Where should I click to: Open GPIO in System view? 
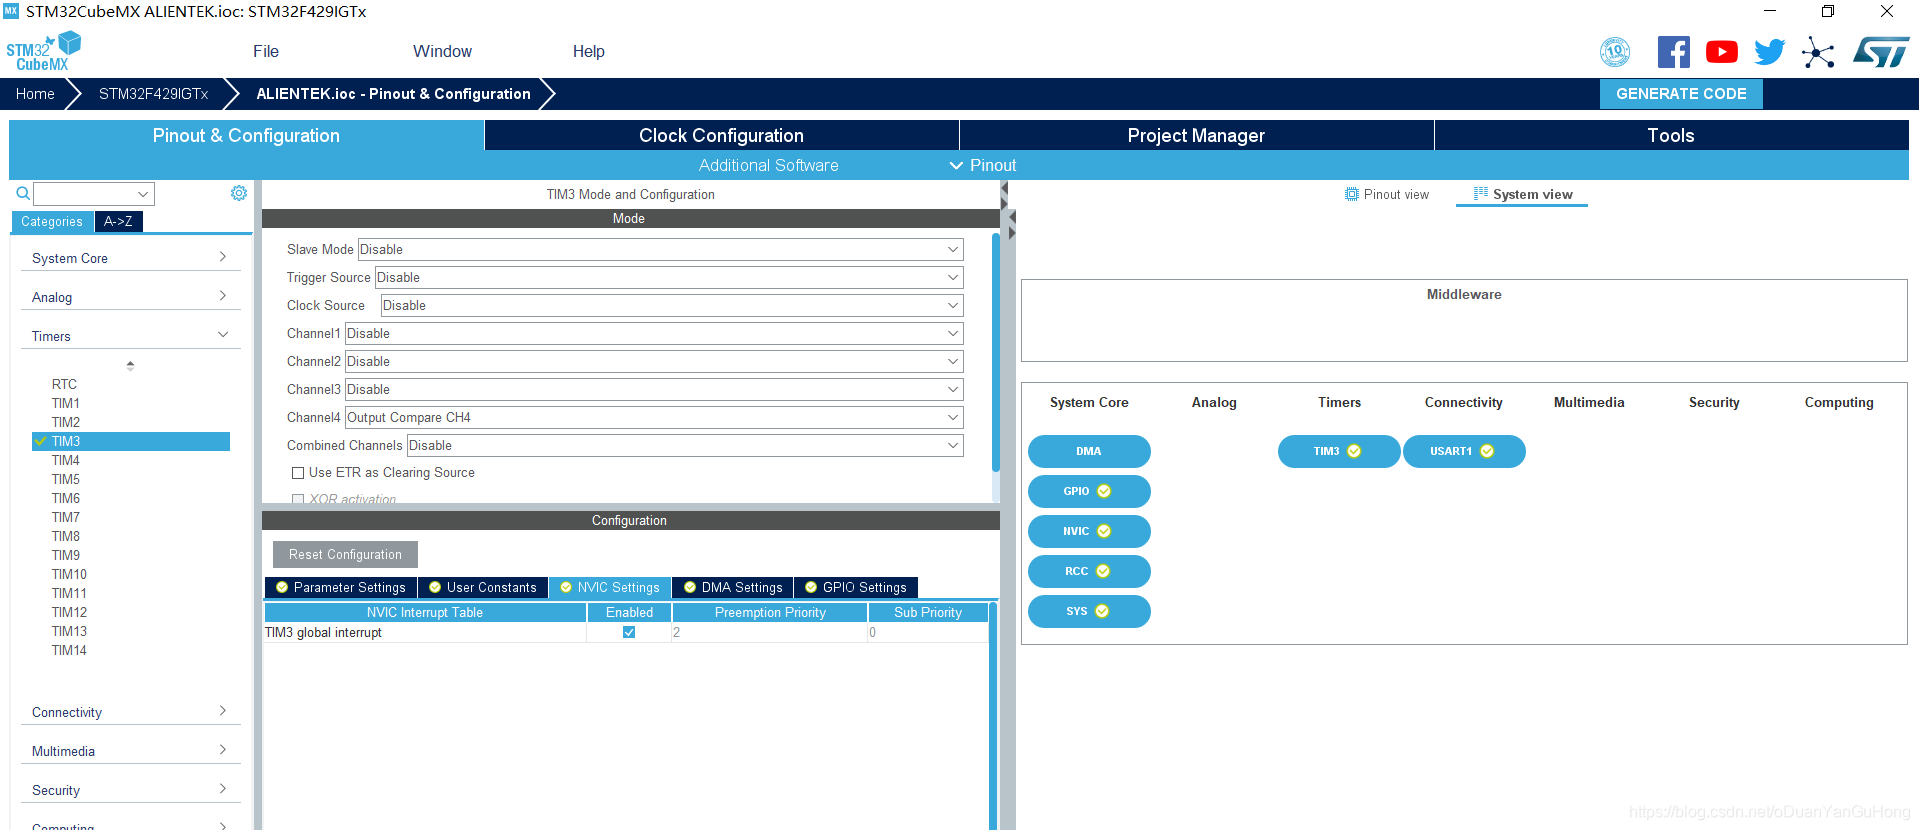pos(1089,491)
